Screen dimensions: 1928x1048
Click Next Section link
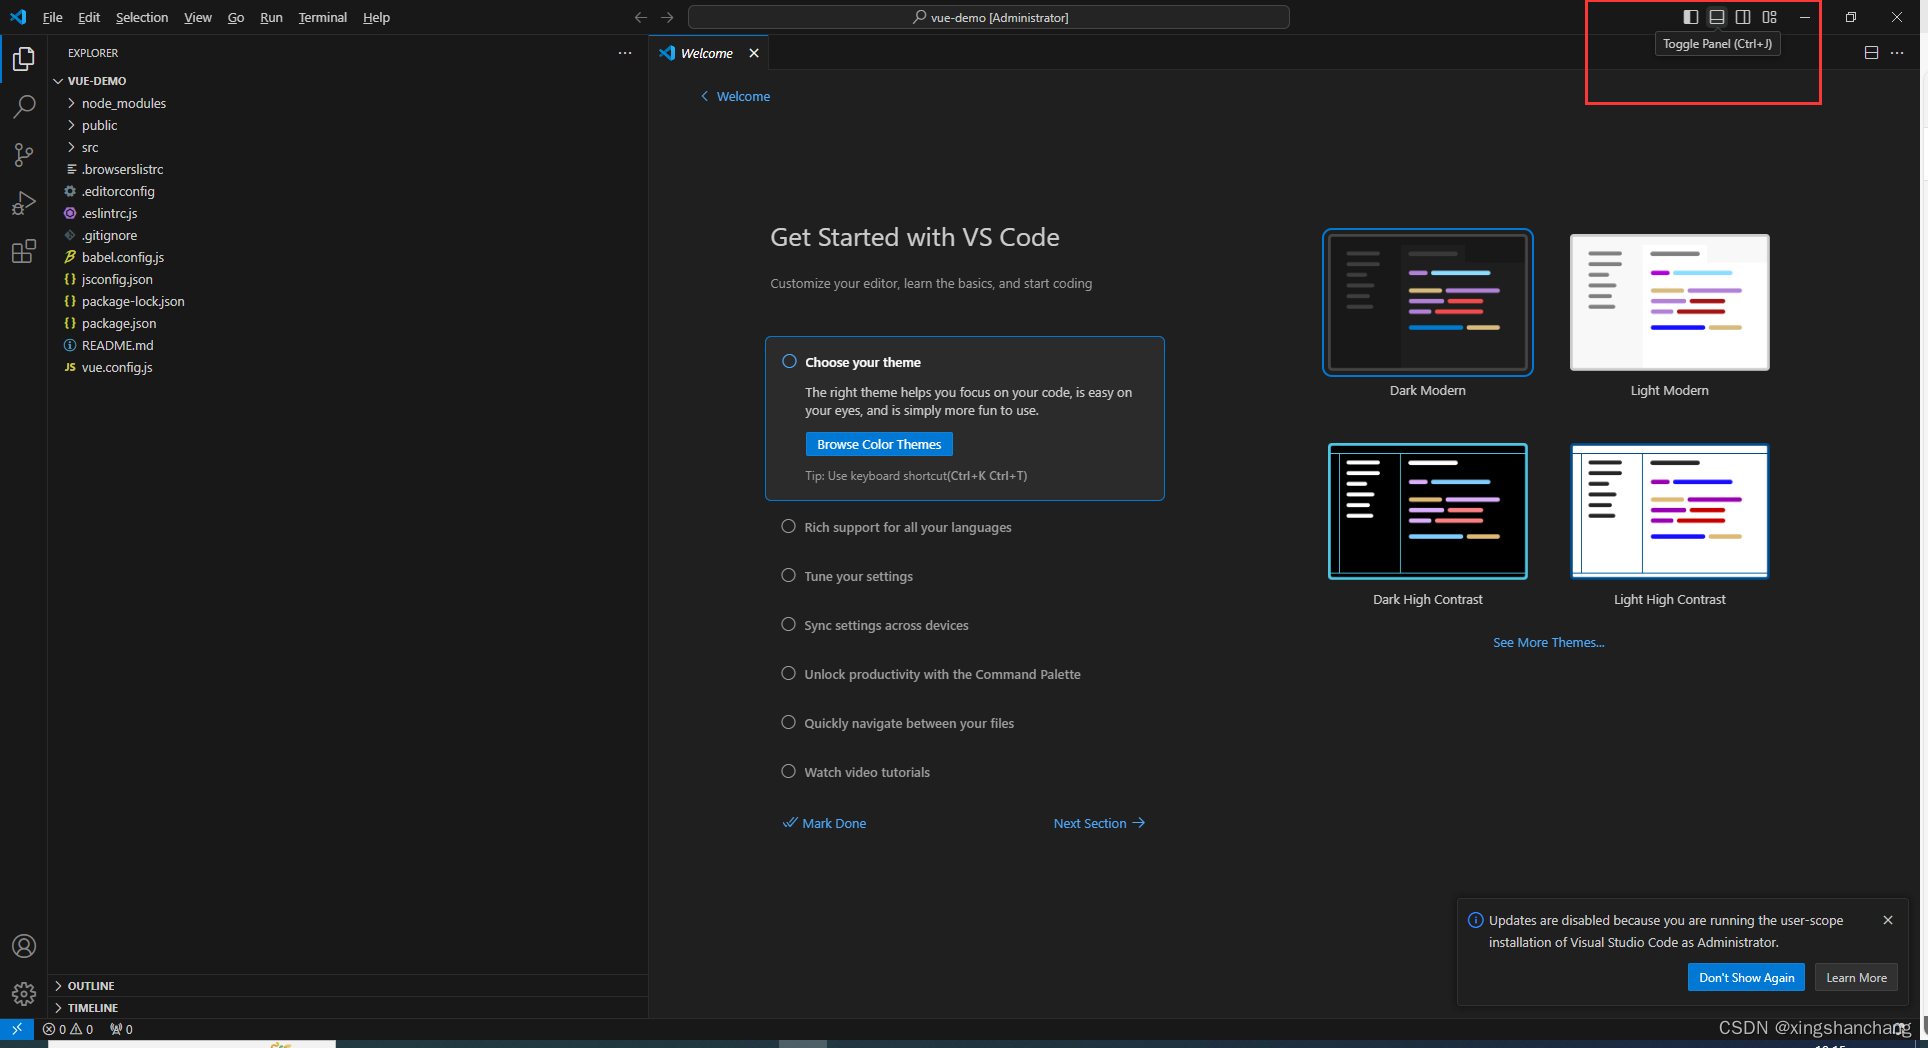click(x=1099, y=823)
